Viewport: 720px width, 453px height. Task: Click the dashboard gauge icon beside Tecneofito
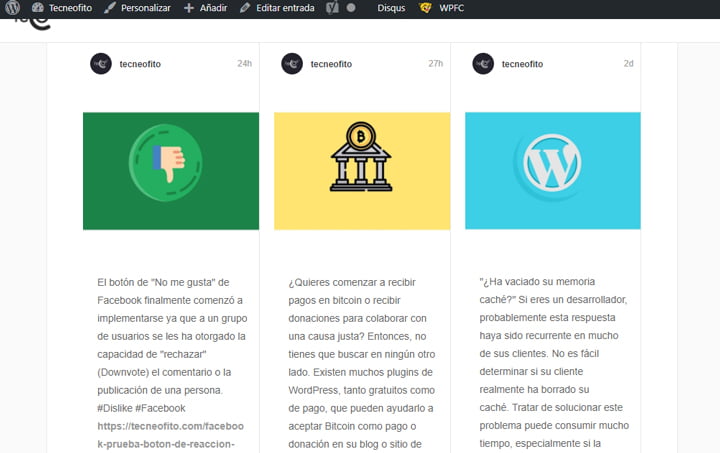pos(38,8)
